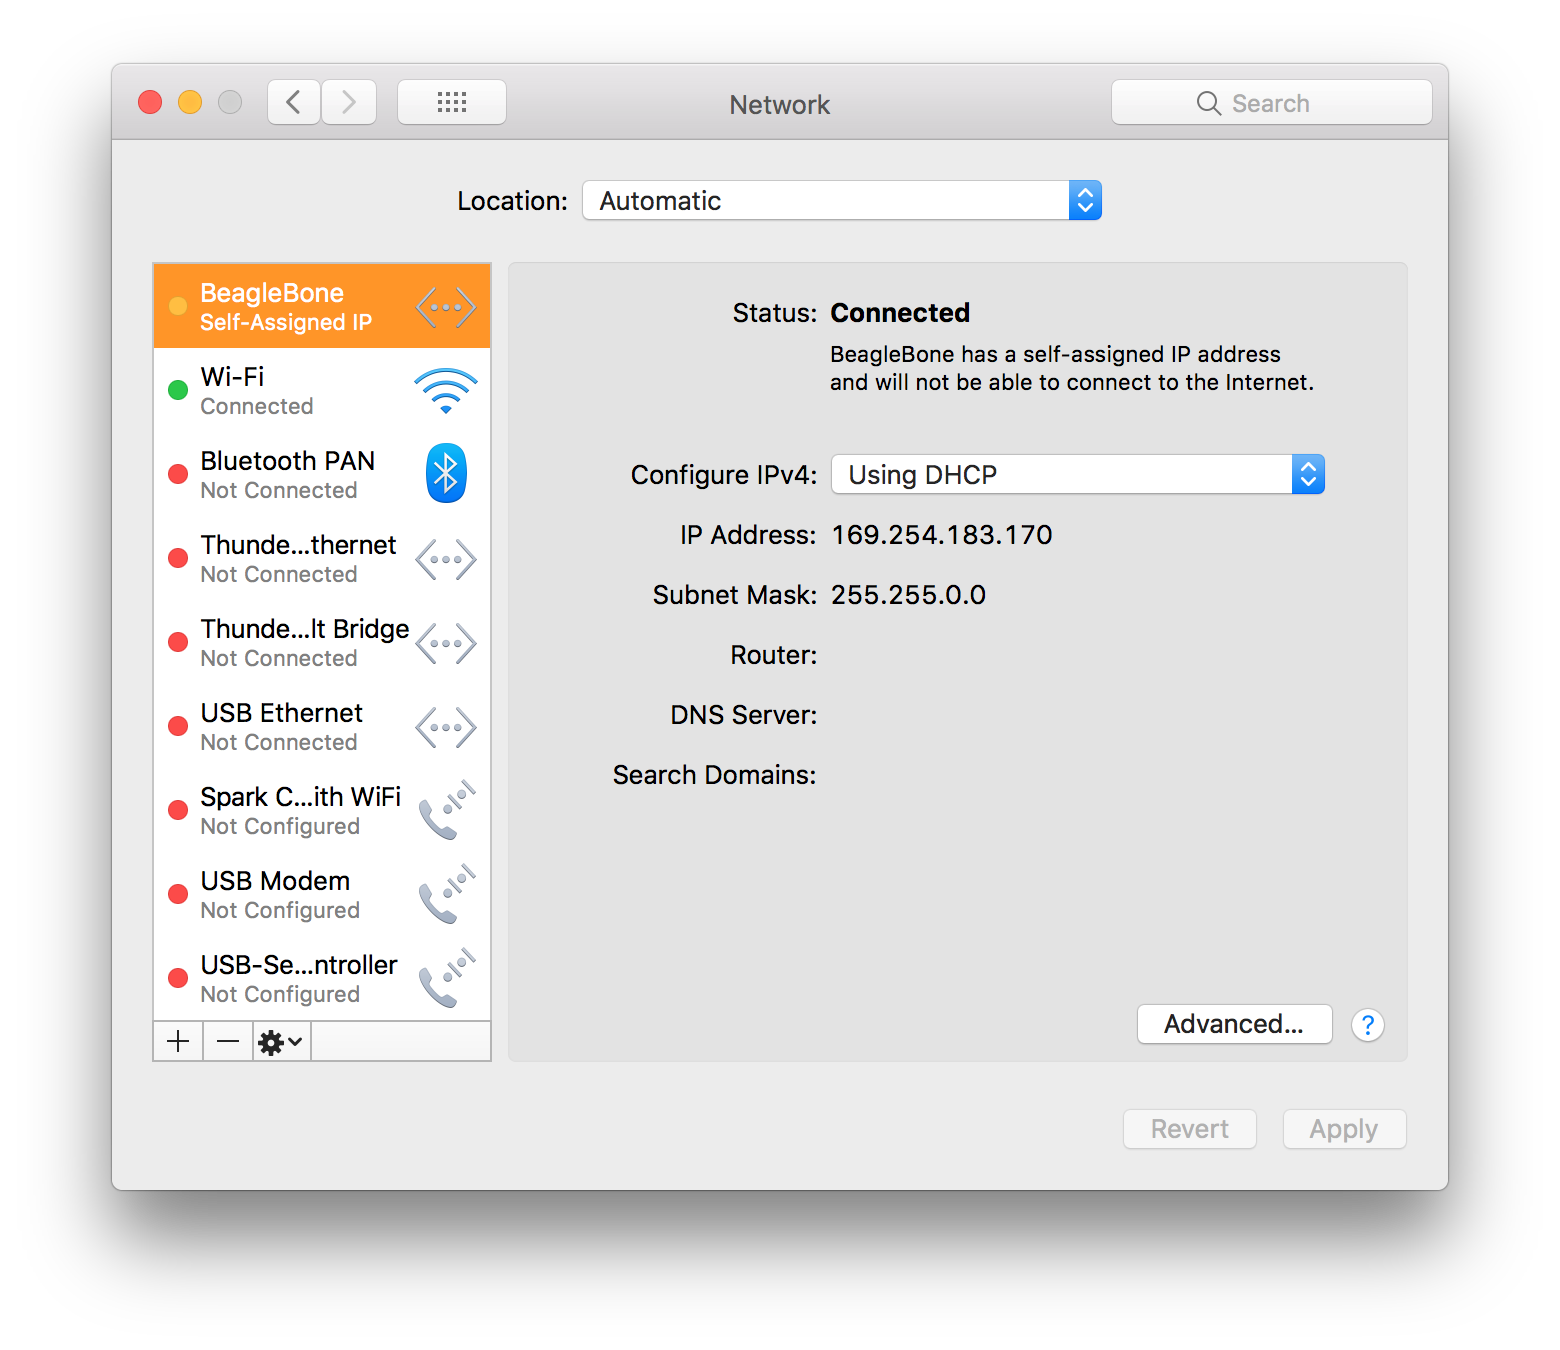Focus the Search field
The height and width of the screenshot is (1350, 1560).
click(1272, 102)
